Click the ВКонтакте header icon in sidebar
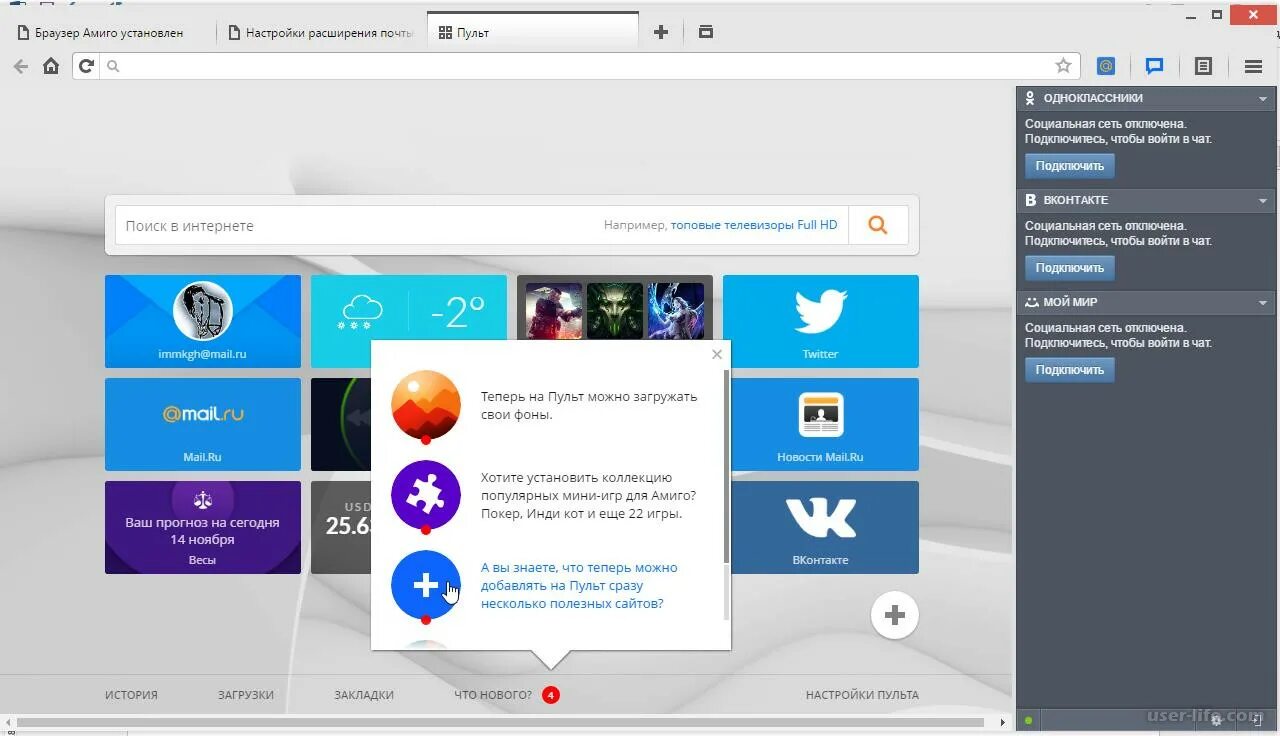The image size is (1280, 736). pyautogui.click(x=1031, y=200)
